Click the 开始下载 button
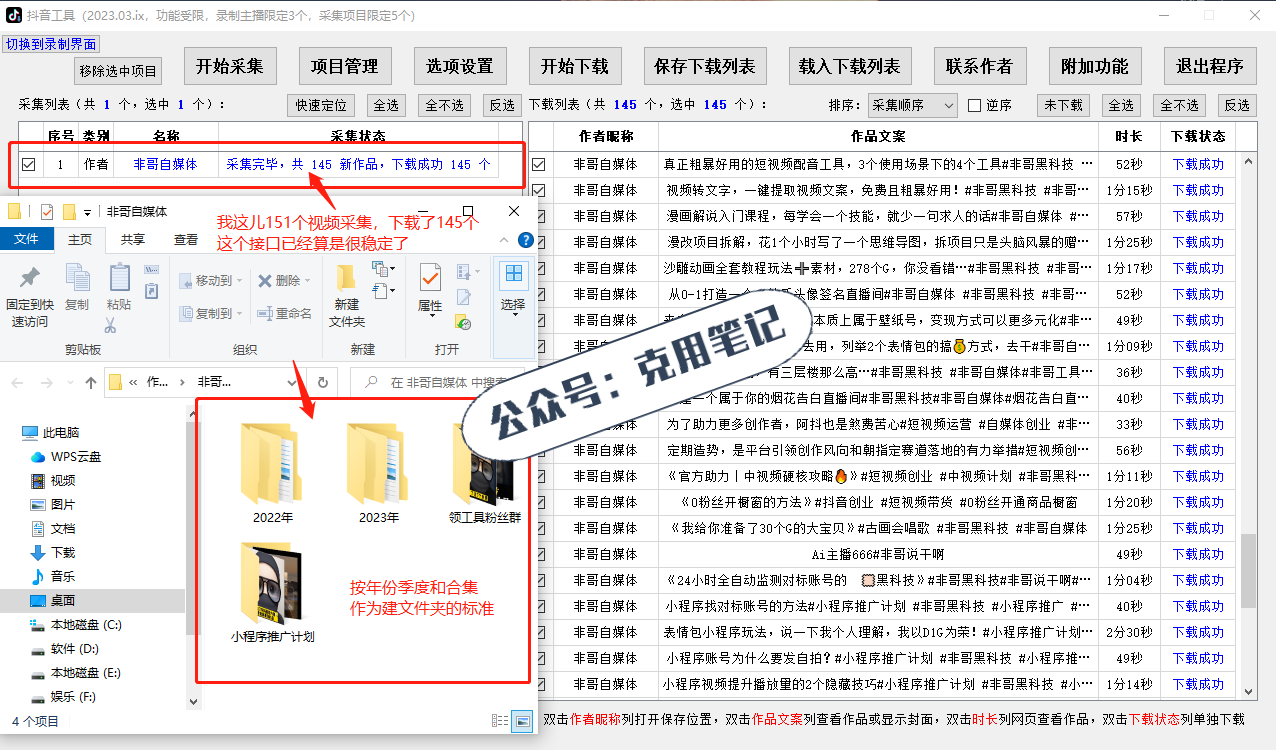Image resolution: width=1276 pixels, height=750 pixels. click(575, 66)
